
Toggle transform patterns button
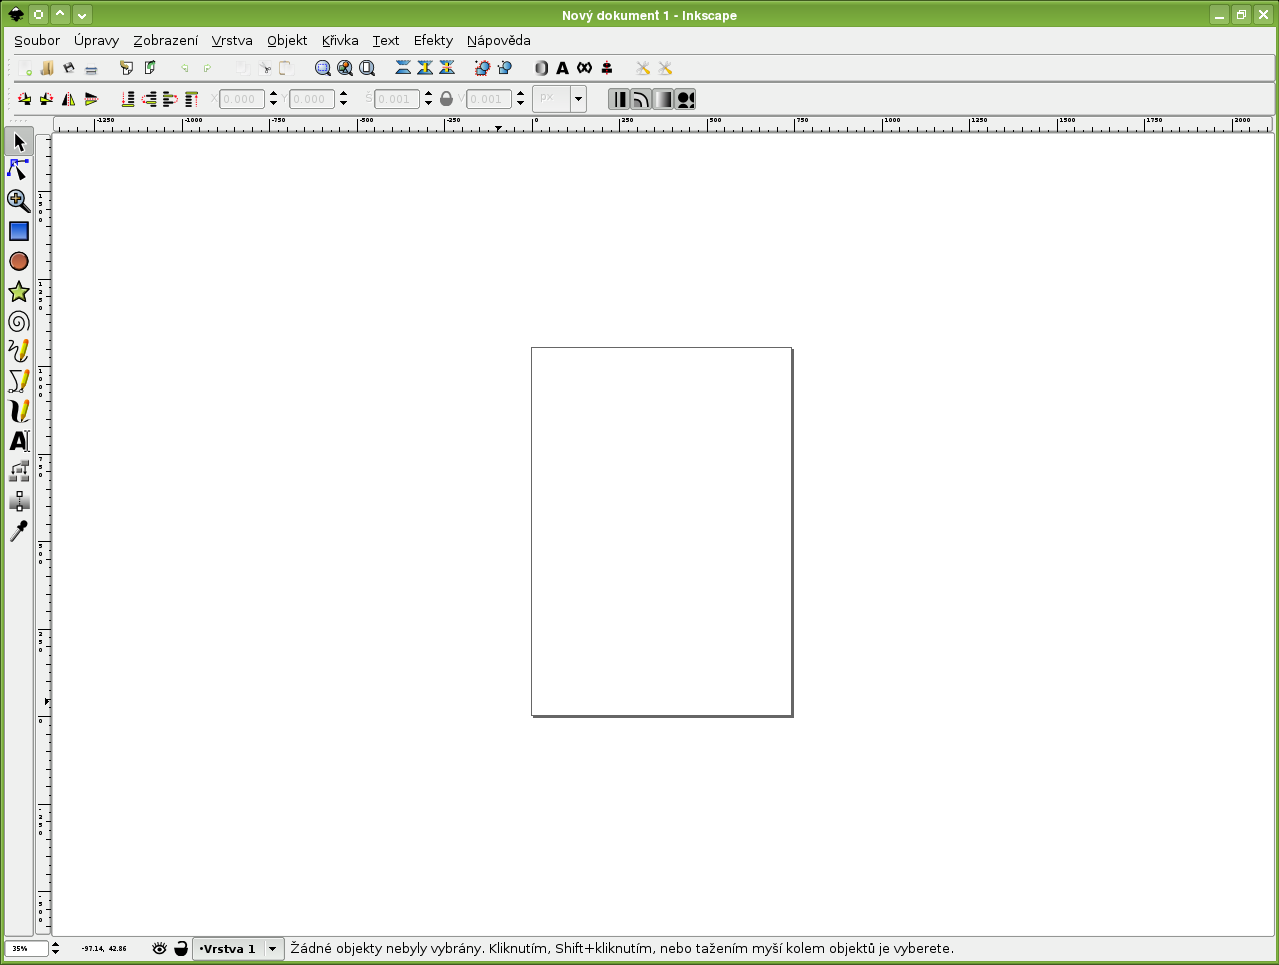click(685, 99)
